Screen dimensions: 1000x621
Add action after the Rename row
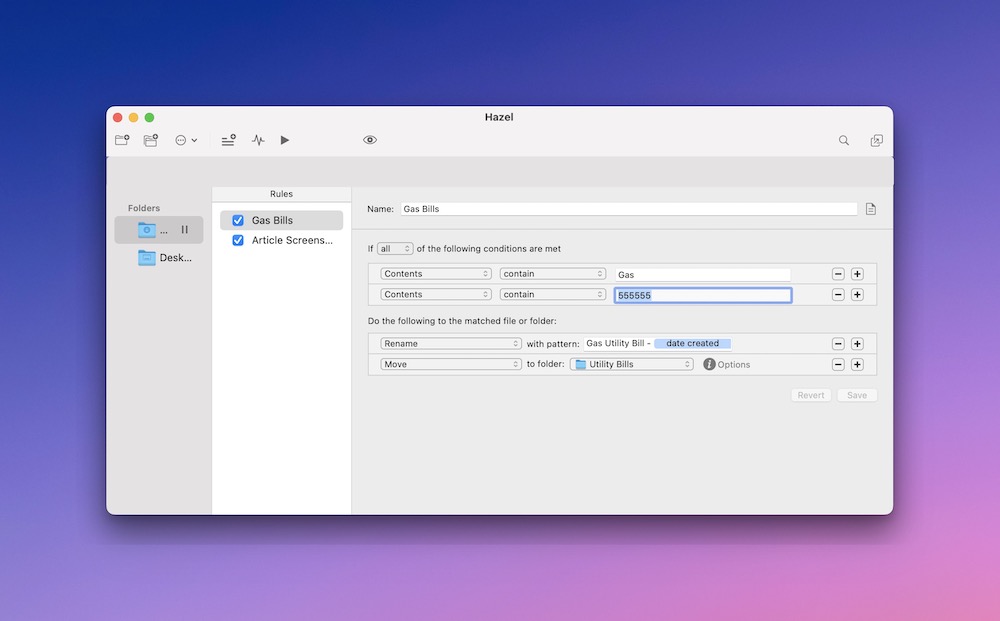(x=857, y=344)
